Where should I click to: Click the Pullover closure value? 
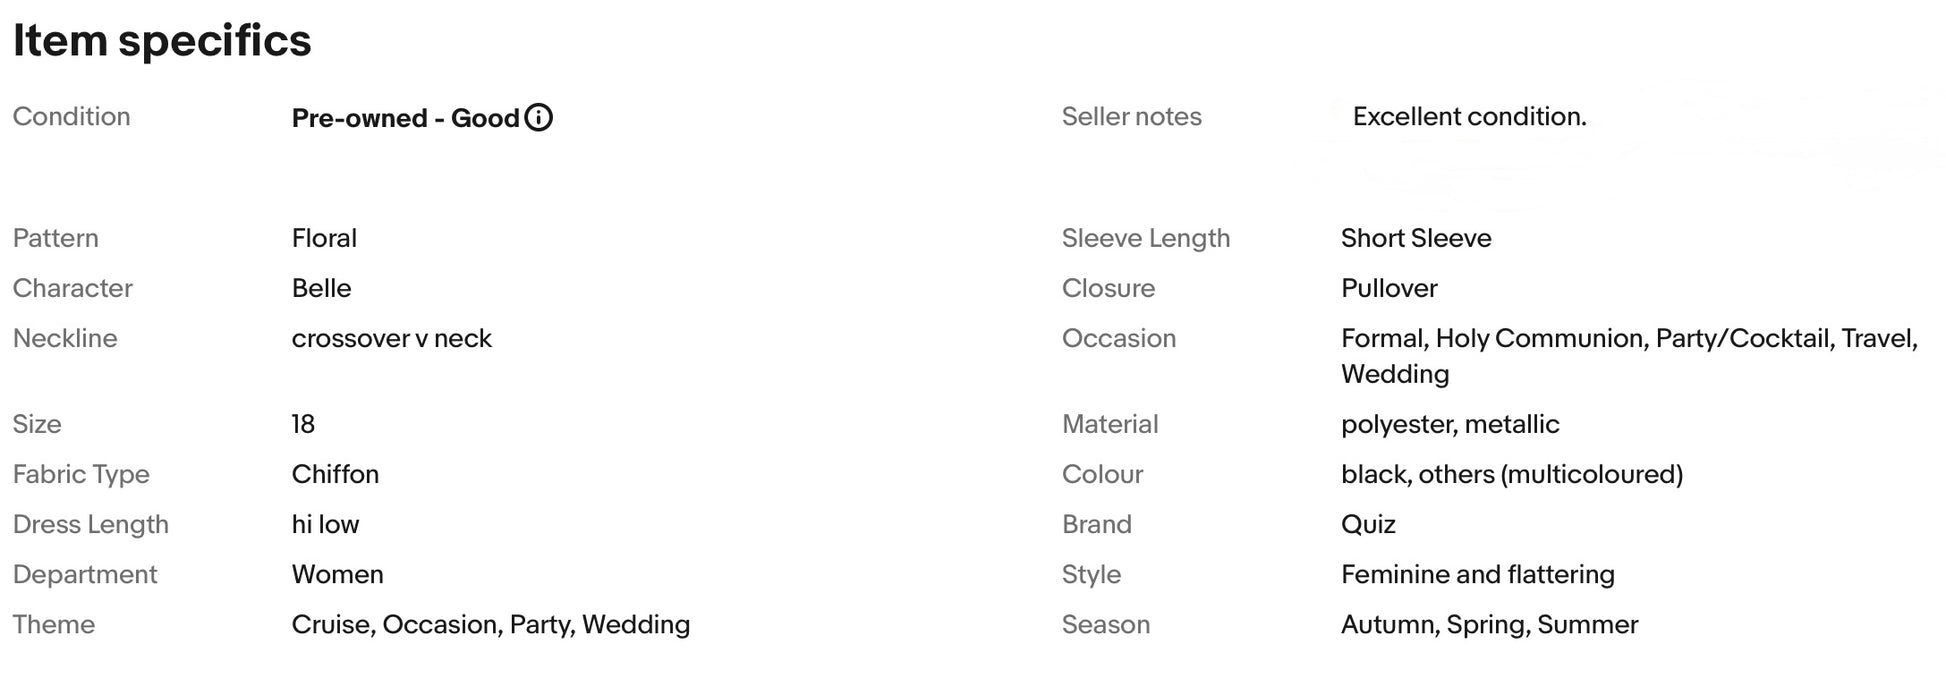(1389, 288)
